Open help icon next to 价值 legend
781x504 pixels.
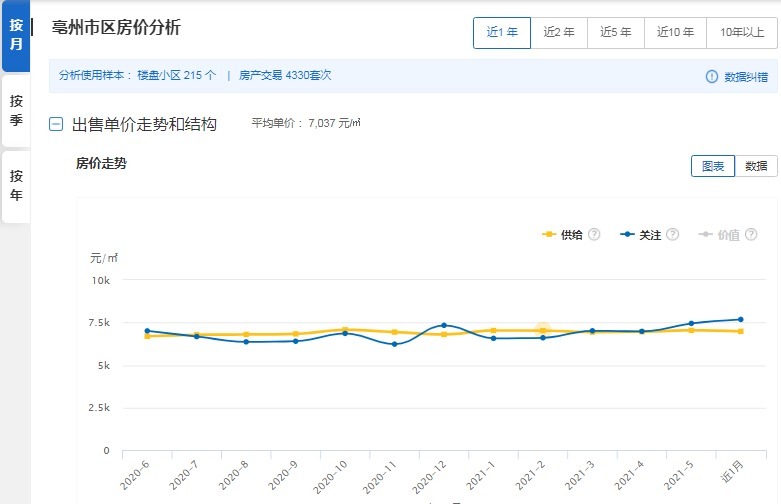coord(751,235)
